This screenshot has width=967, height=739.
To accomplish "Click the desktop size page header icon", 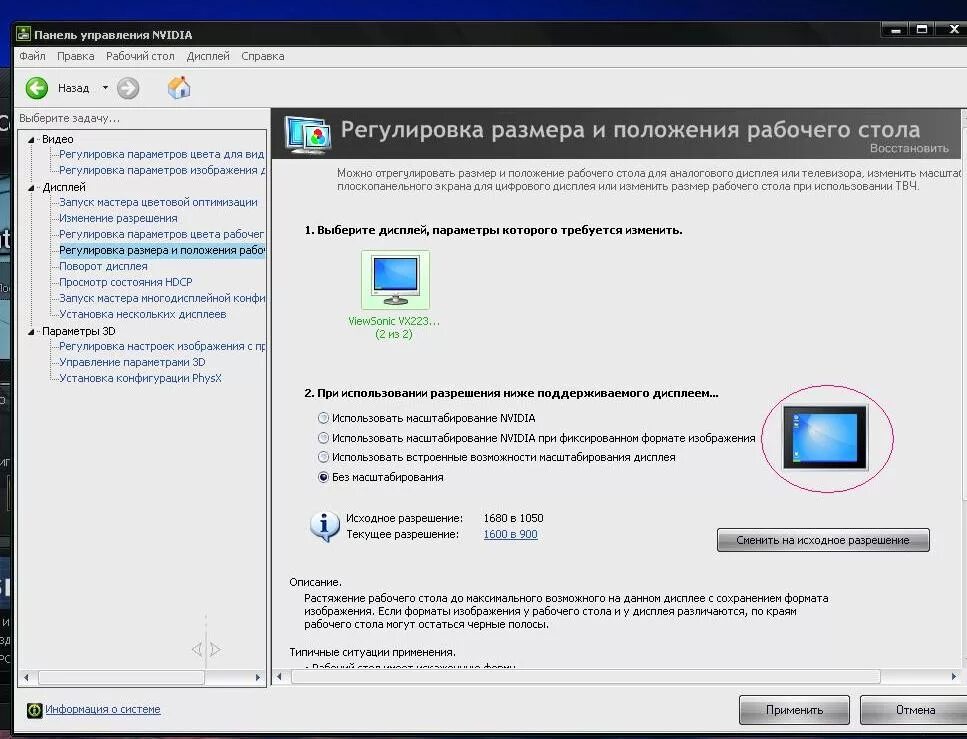I will 308,134.
